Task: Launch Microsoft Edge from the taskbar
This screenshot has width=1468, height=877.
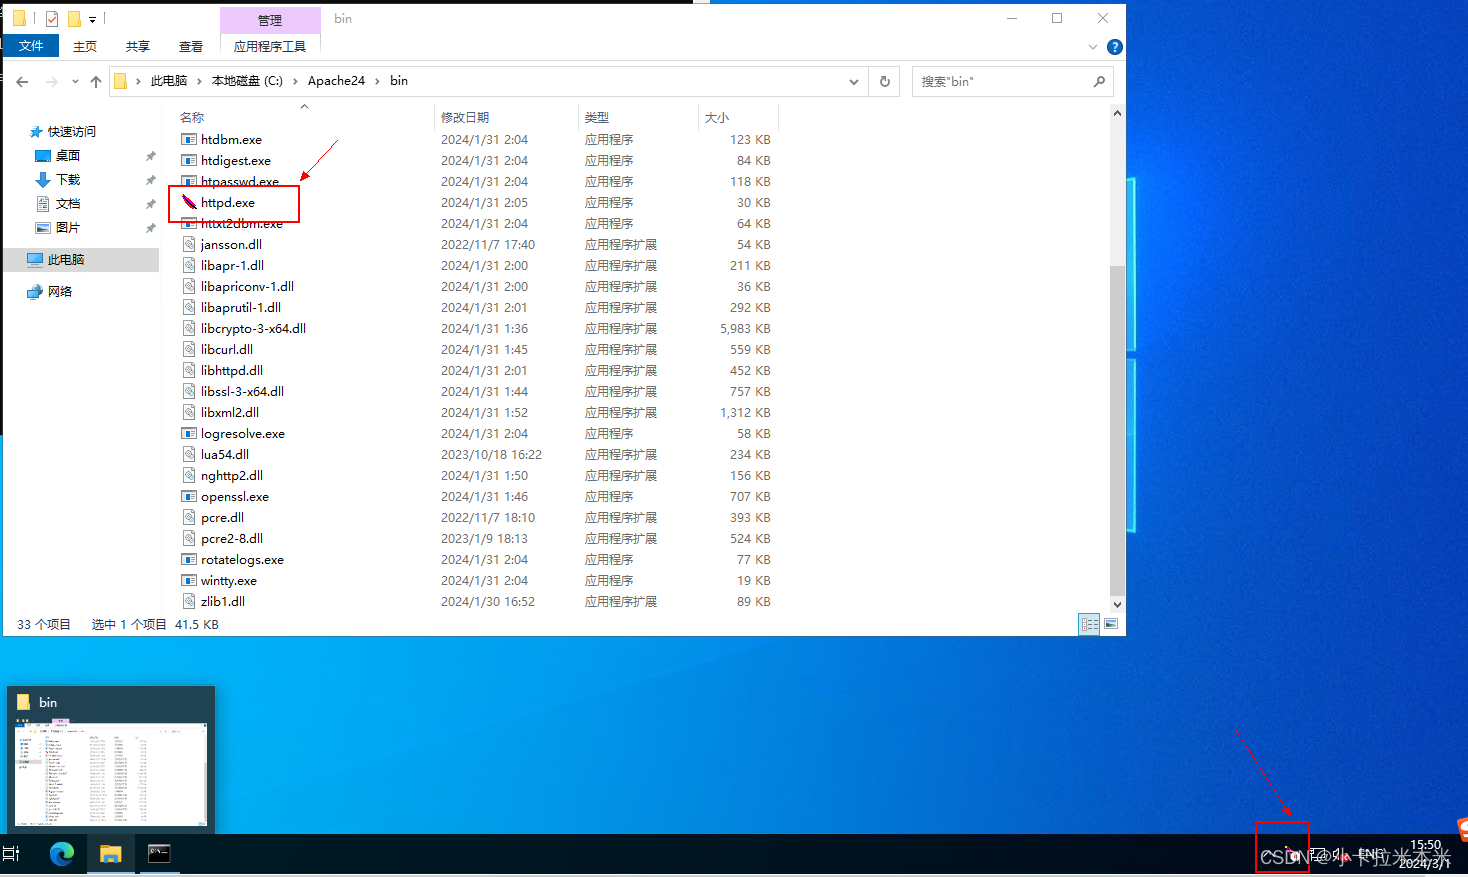Action: click(x=62, y=854)
